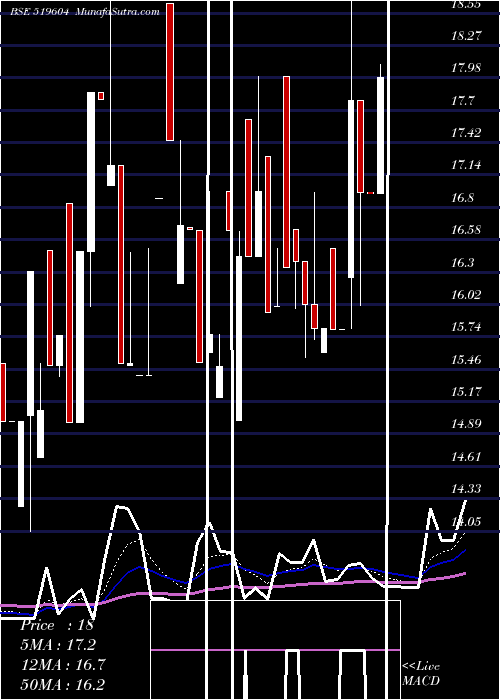Select the 16.8 price axis label
This screenshot has width=500, height=700.
click(x=462, y=198)
